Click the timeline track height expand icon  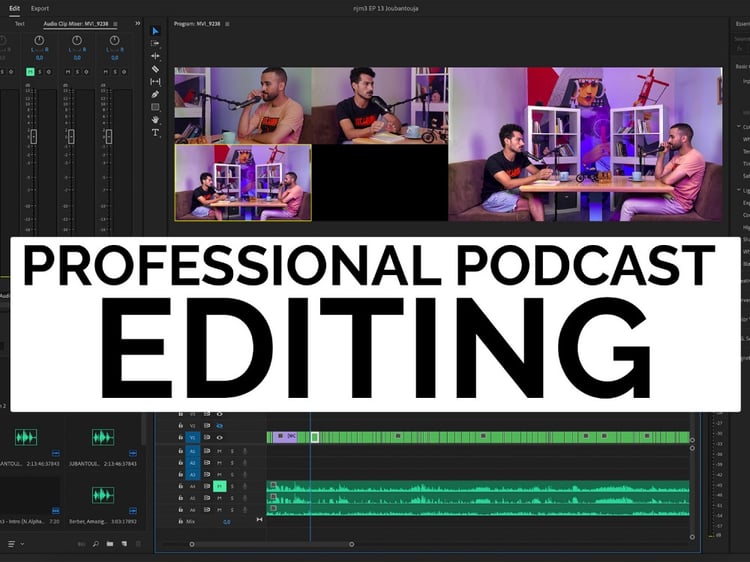tap(259, 519)
